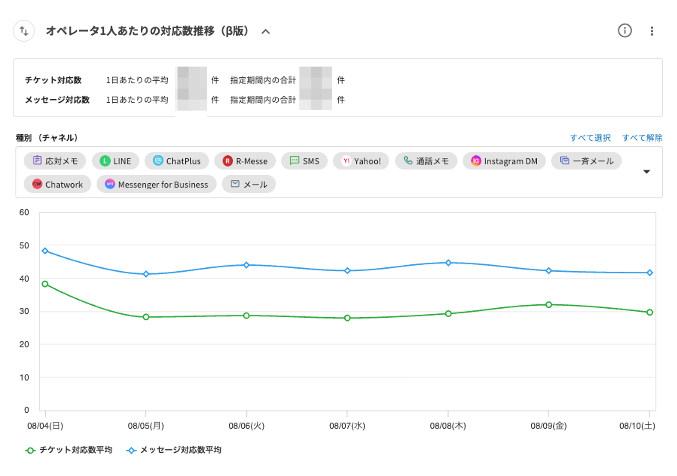Image resolution: width=677 pixels, height=476 pixels.
Task: Select the SMS channel chip
Action: coord(305,160)
